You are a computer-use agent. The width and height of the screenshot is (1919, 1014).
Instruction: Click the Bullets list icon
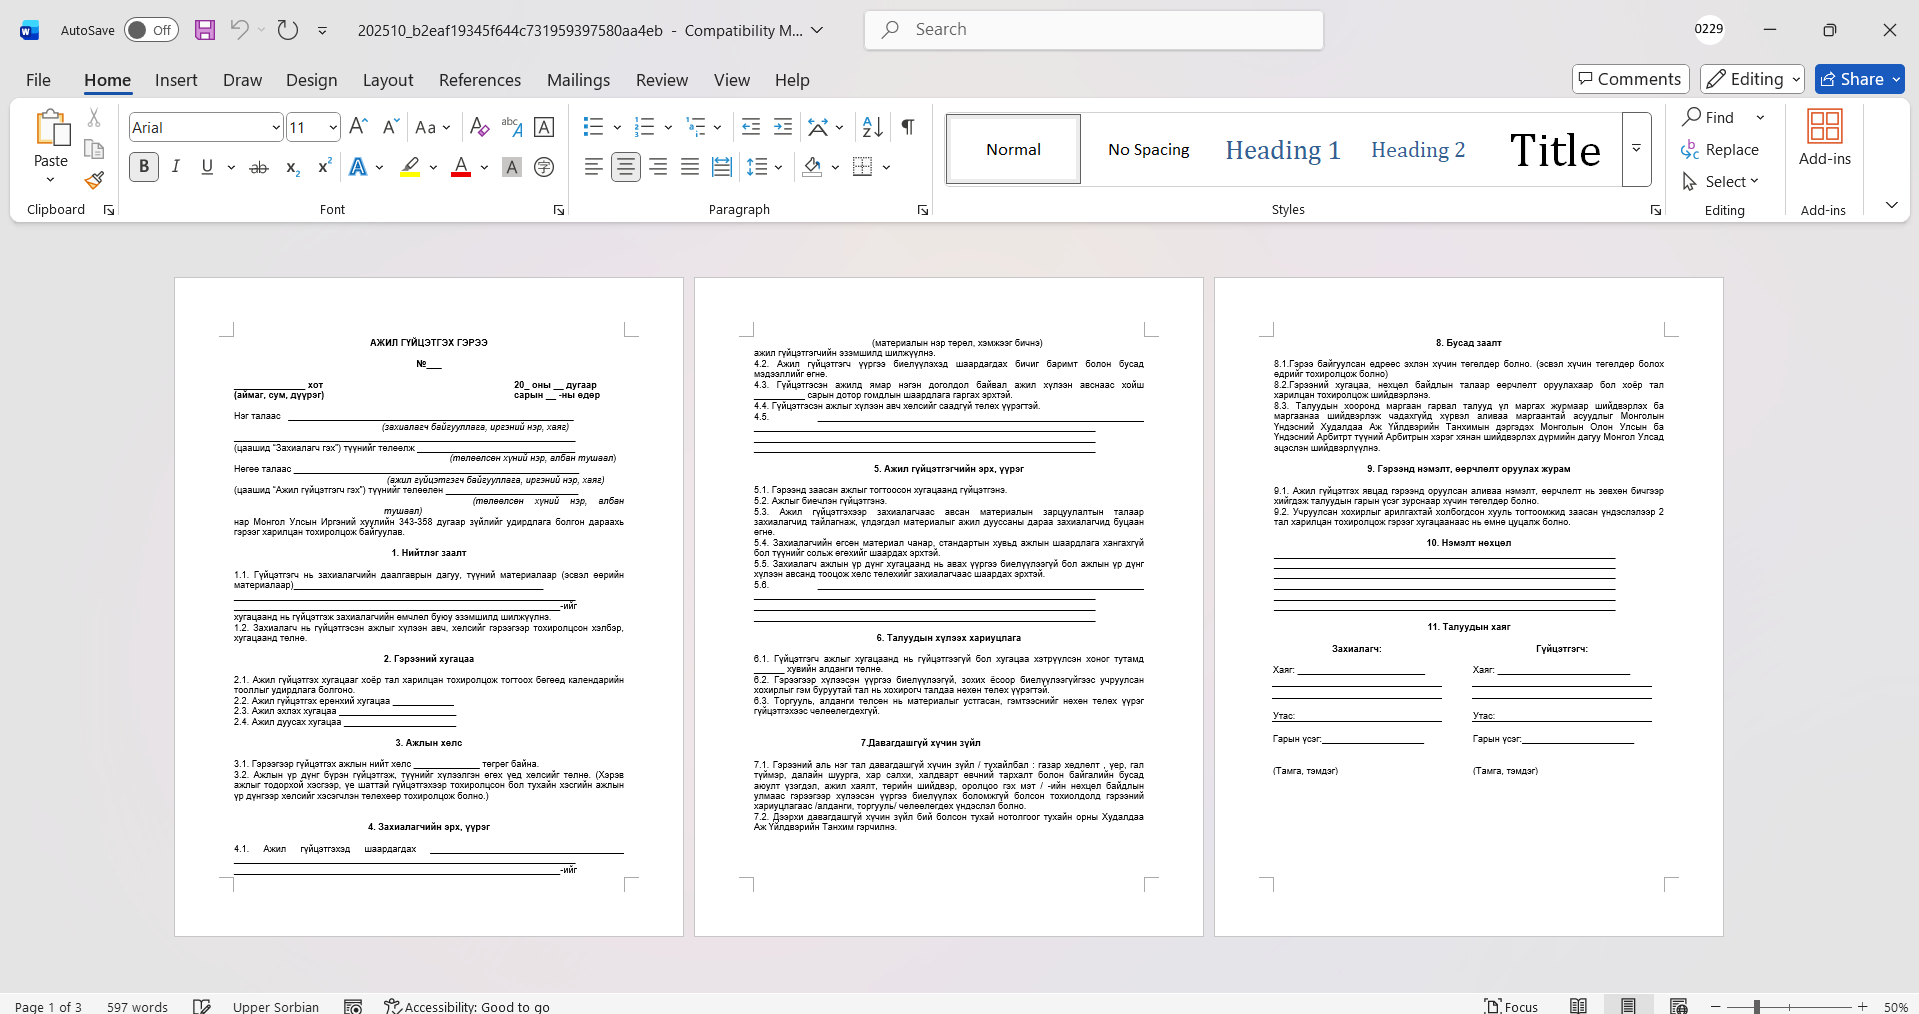coord(593,127)
